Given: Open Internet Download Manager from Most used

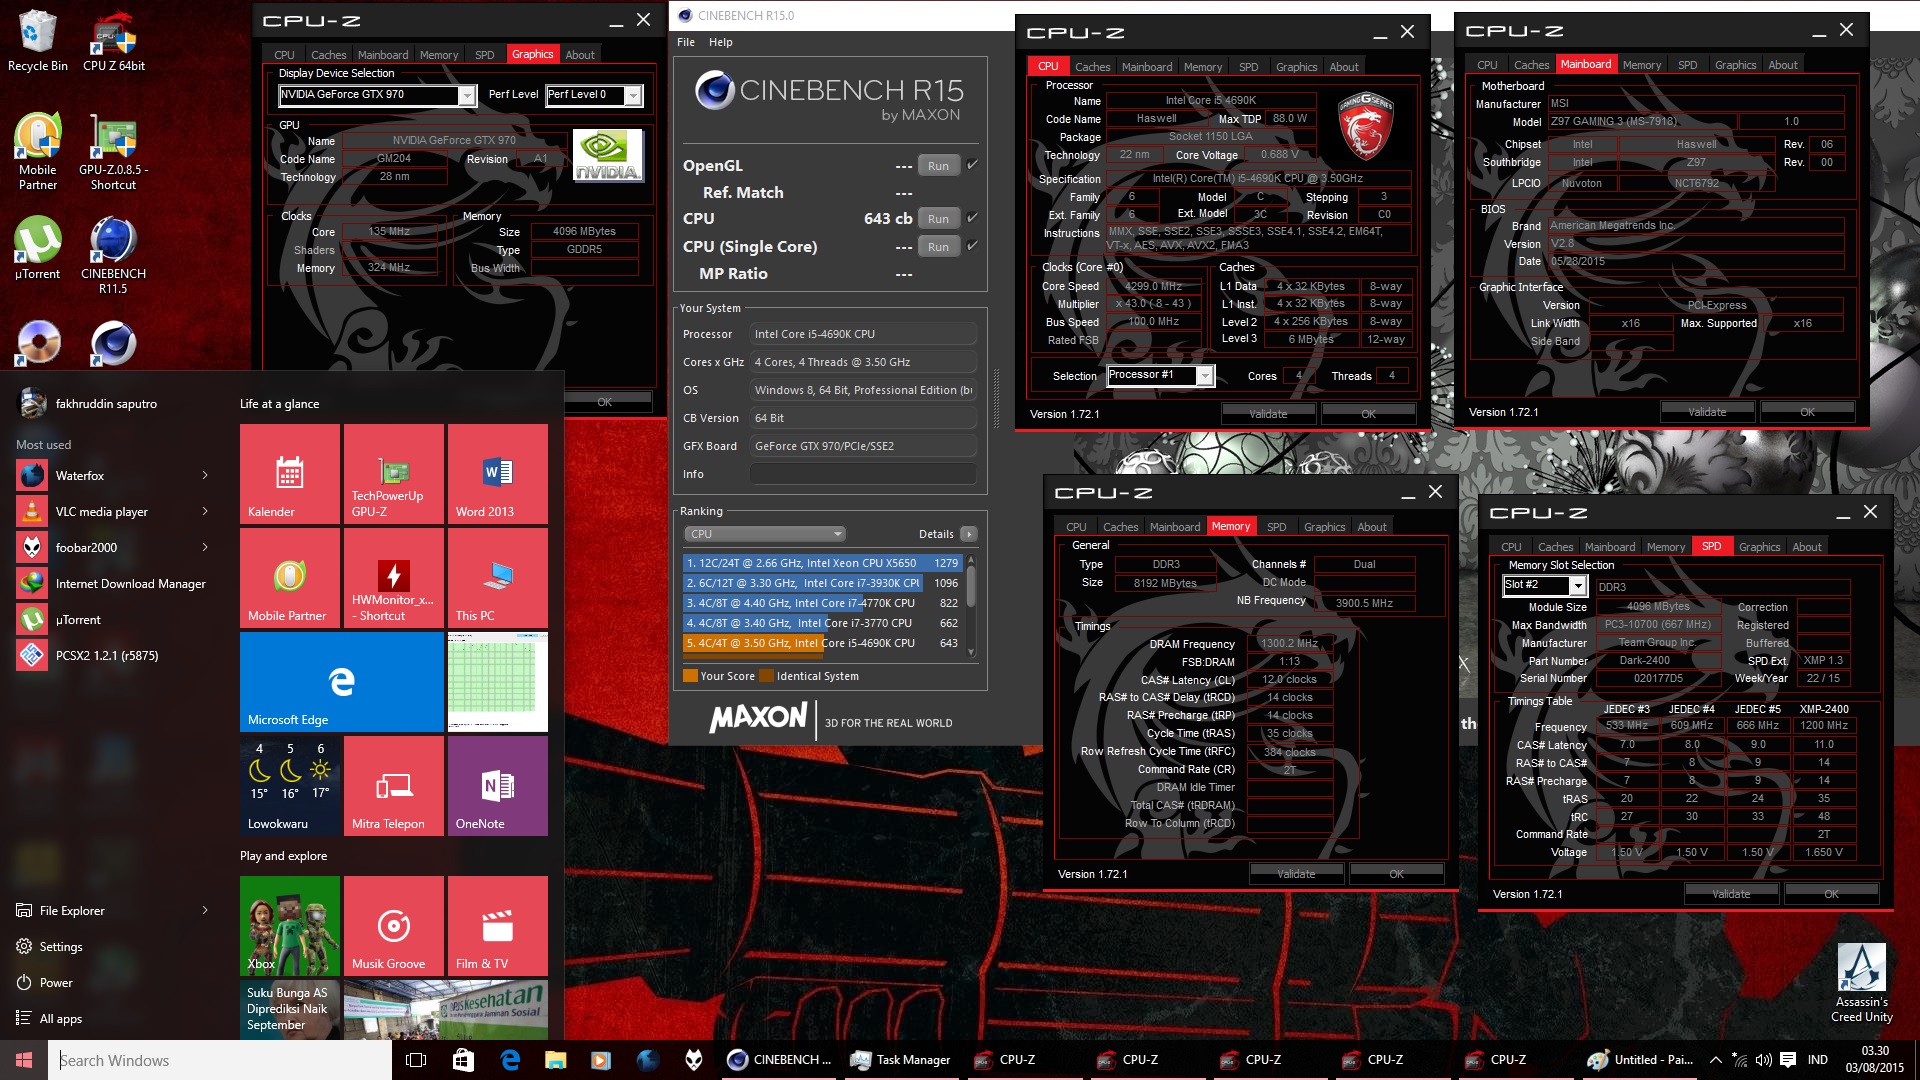Looking at the screenshot, I should (112, 584).
